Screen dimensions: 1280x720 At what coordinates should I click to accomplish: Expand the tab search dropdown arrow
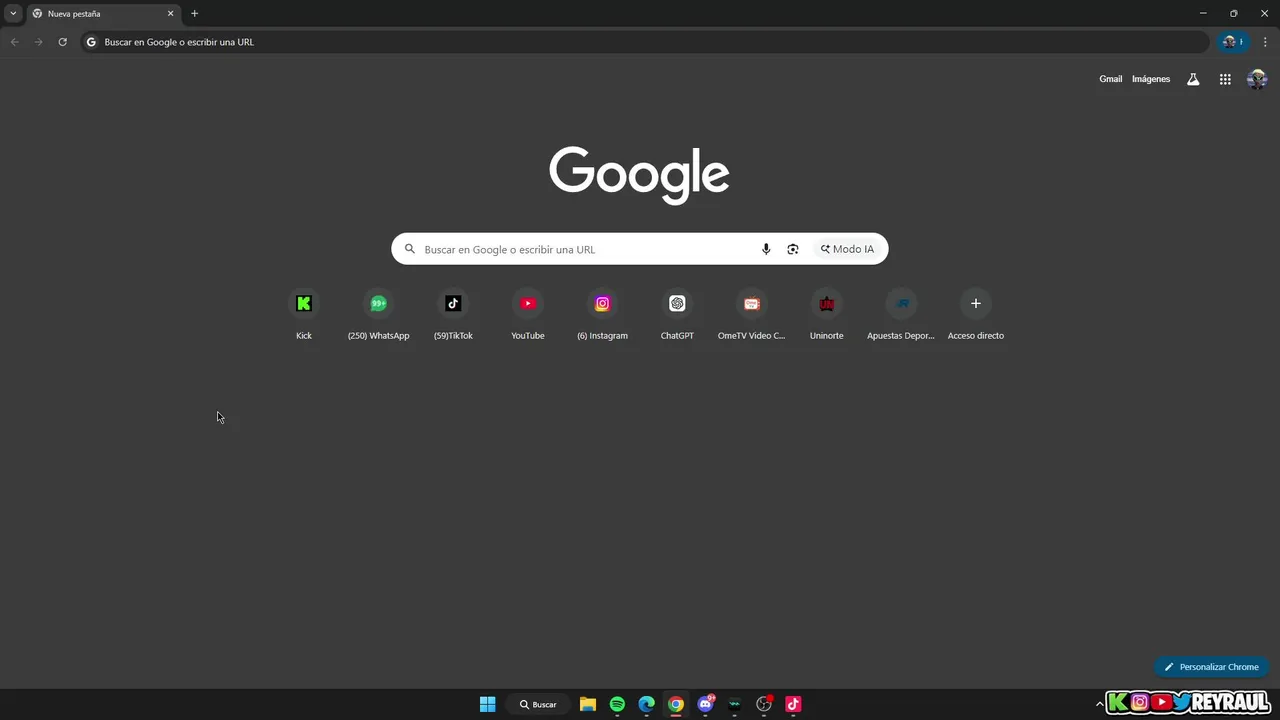coord(13,13)
